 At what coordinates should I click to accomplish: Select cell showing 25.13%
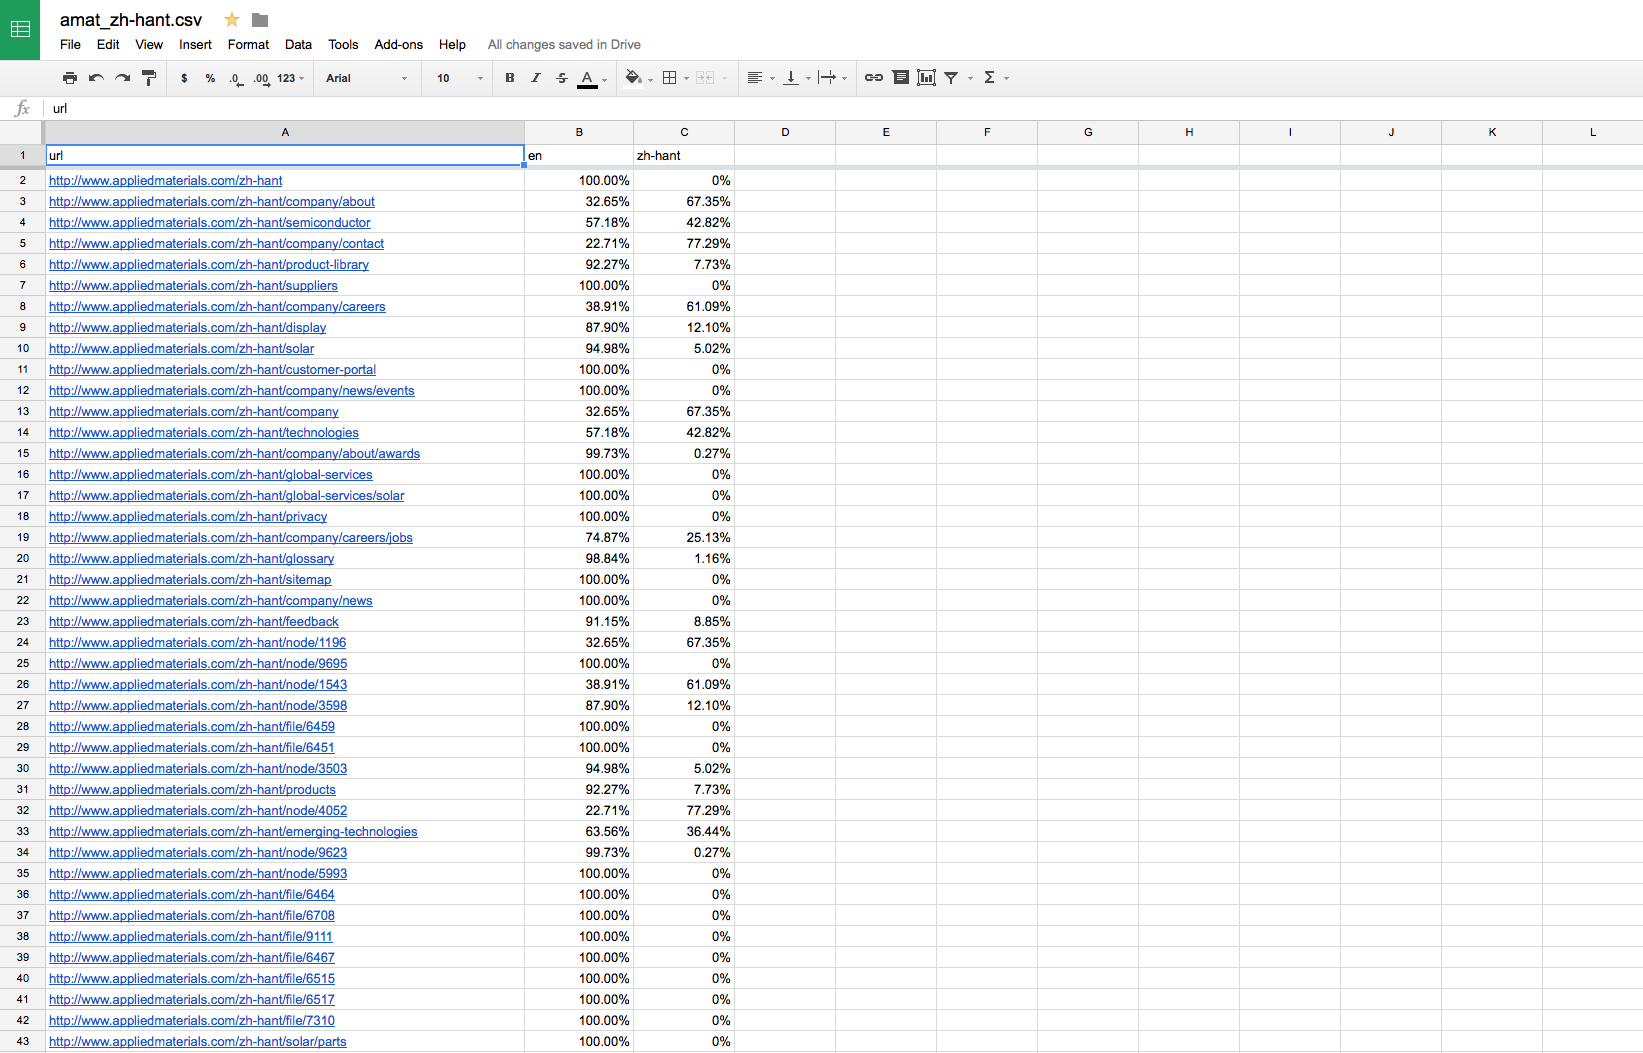tap(684, 537)
